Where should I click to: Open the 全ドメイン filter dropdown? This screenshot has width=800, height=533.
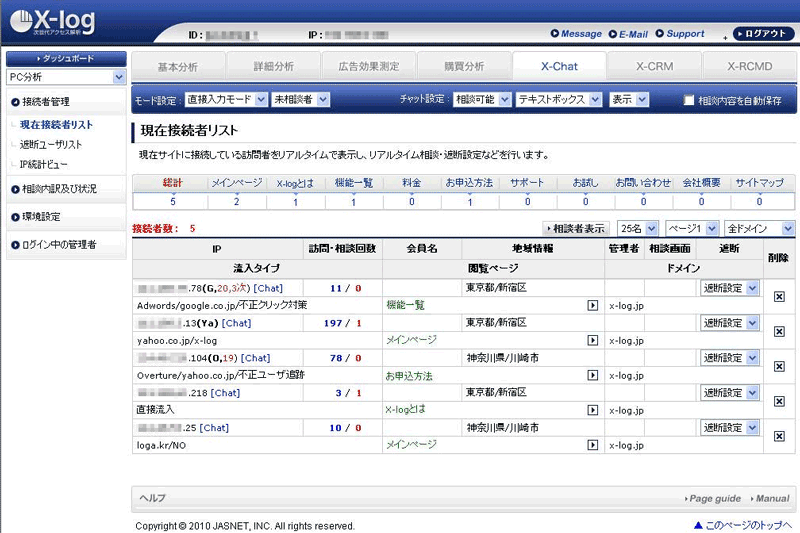[x=760, y=228]
